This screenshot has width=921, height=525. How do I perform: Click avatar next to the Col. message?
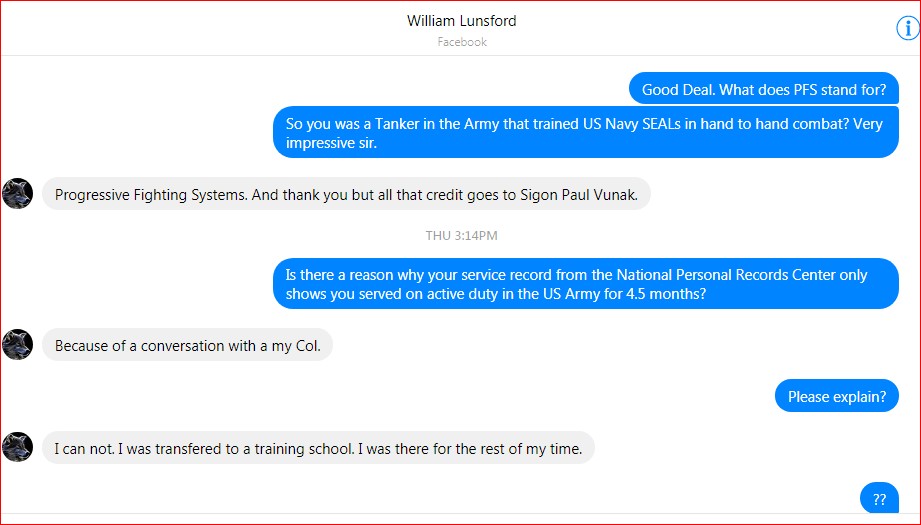(x=18, y=345)
